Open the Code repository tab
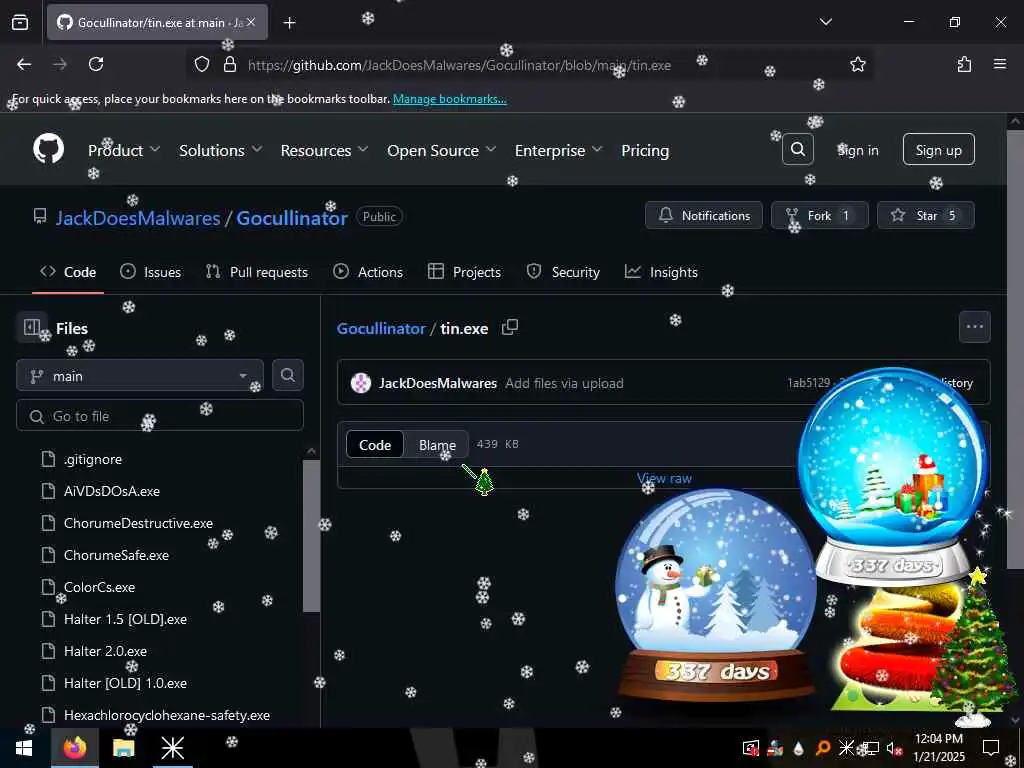 tap(68, 272)
